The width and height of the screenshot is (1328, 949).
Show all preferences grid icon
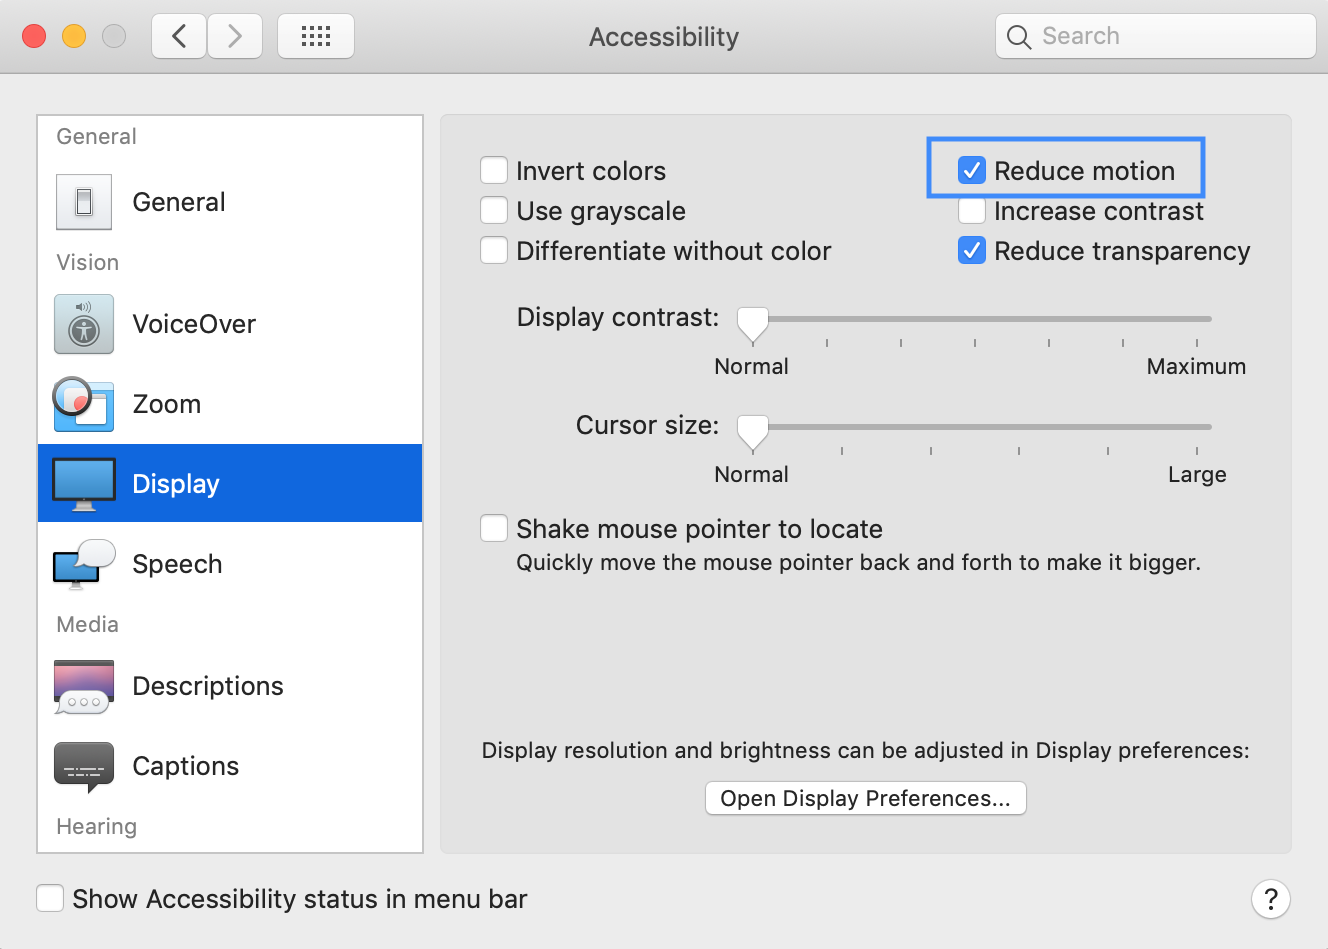pyautogui.click(x=316, y=37)
